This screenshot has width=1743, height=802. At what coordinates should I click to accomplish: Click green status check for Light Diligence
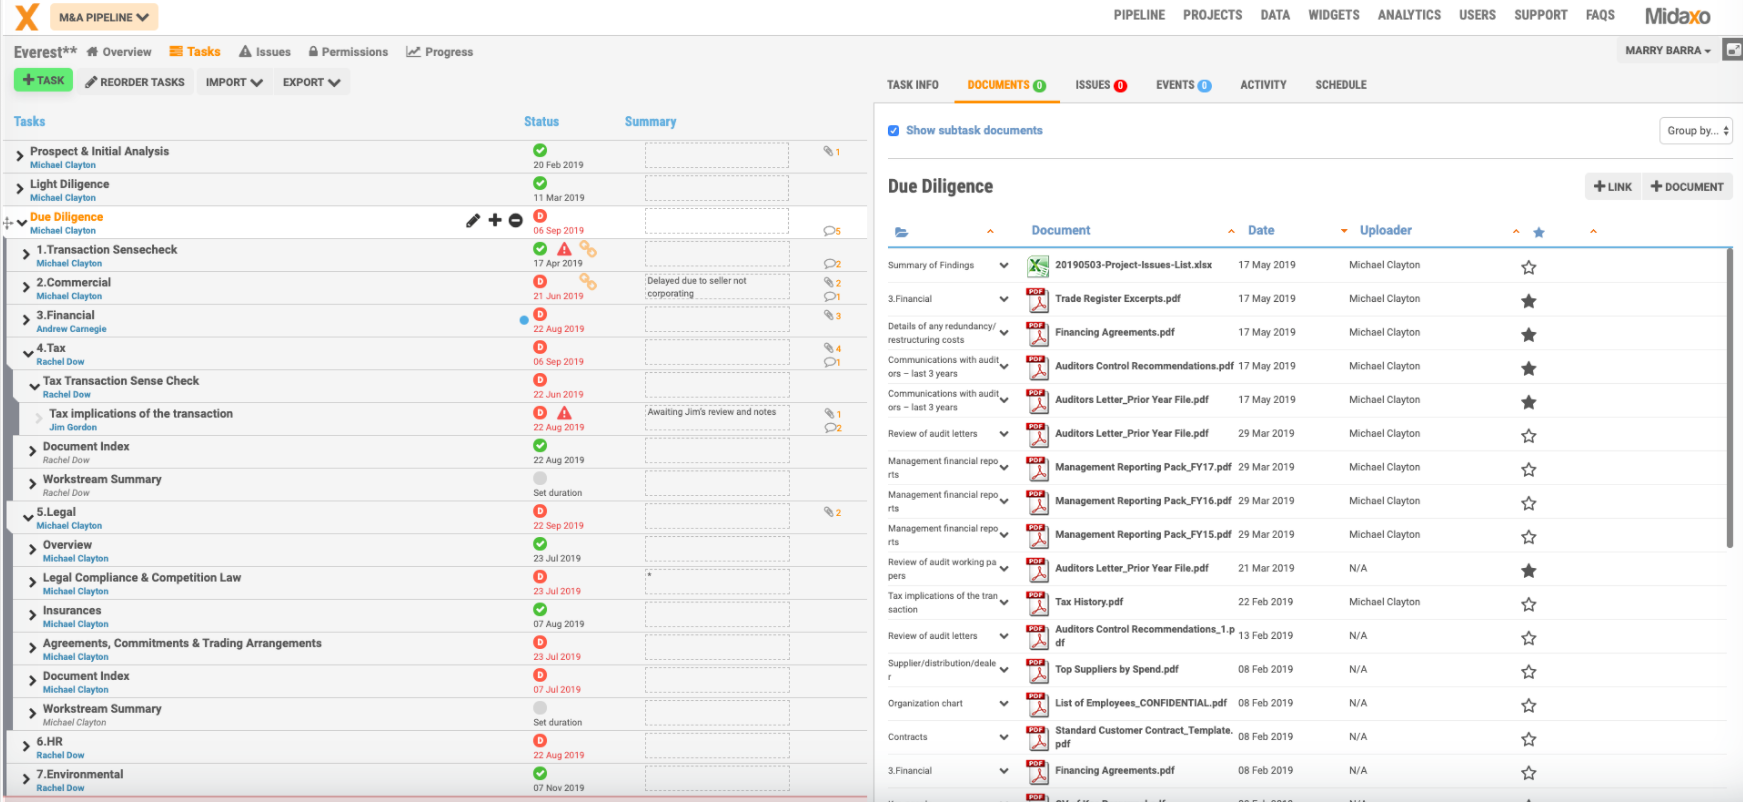point(540,183)
